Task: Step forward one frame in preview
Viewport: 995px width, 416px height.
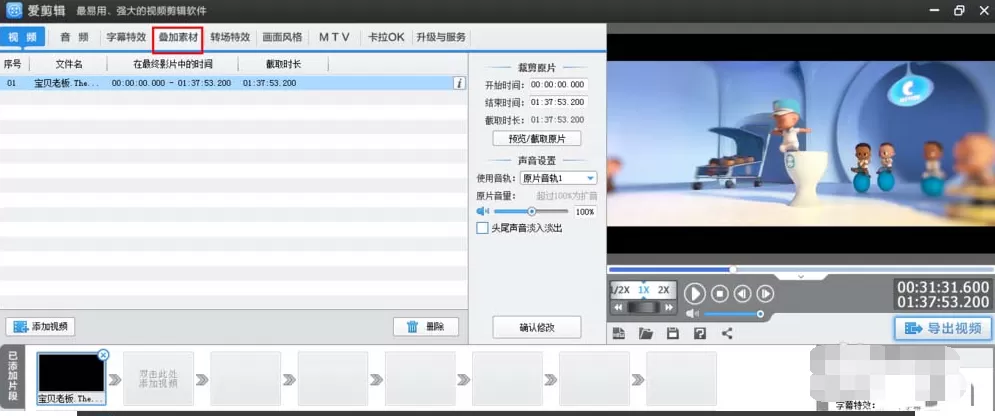Action: pyautogui.click(x=765, y=294)
